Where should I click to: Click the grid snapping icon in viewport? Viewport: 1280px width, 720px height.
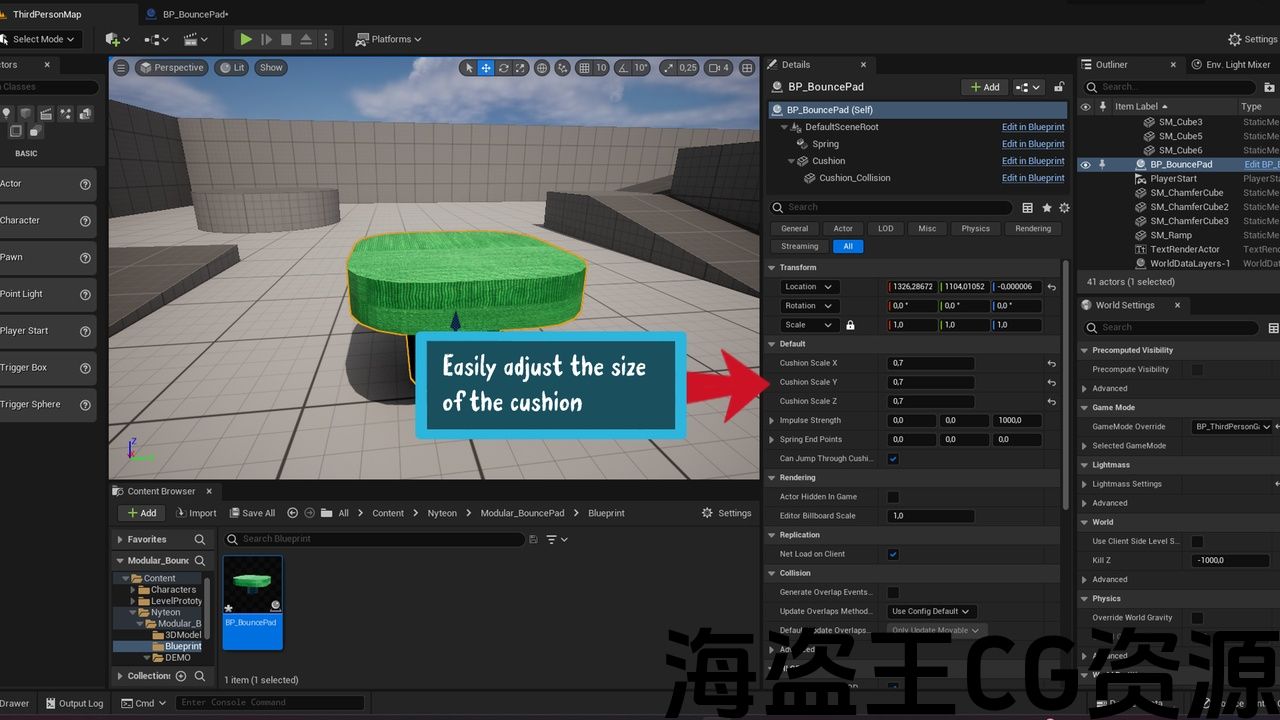(586, 68)
